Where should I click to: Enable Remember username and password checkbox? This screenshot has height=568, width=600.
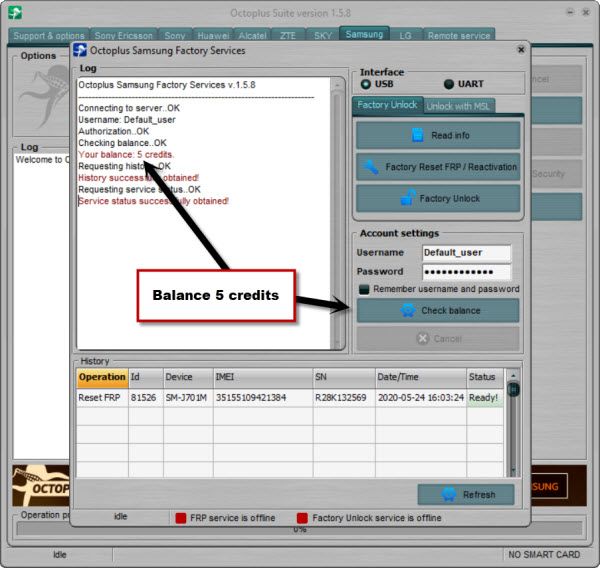[364, 289]
